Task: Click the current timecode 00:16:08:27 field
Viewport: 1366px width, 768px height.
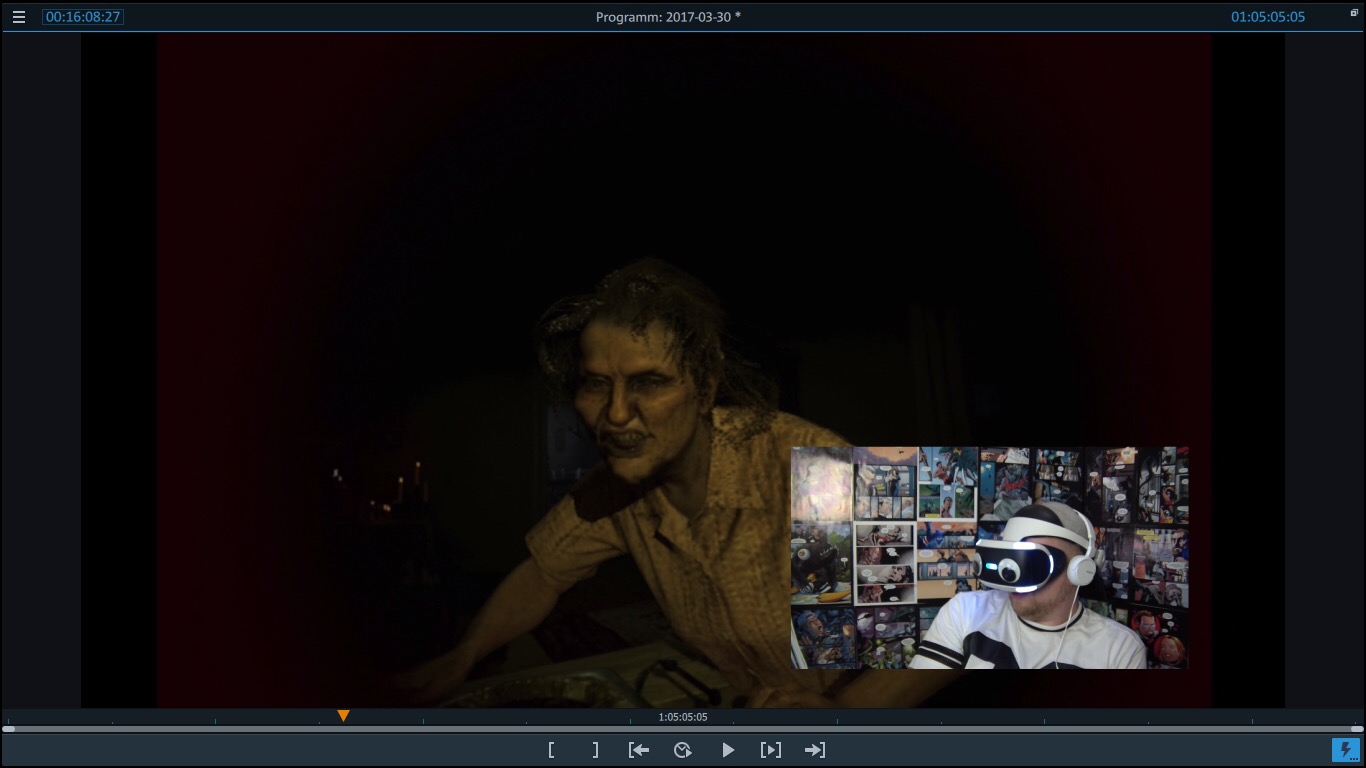Action: [83, 17]
